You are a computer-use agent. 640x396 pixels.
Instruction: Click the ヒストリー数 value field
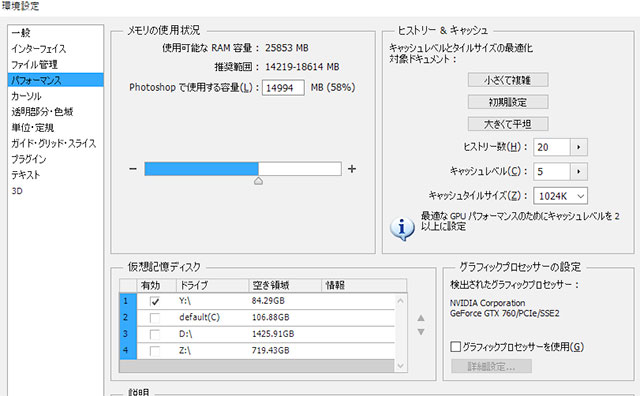551,147
